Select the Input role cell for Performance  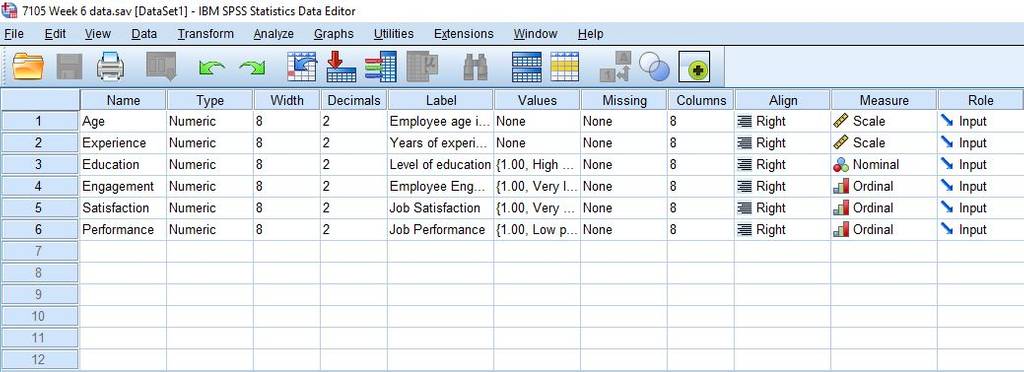click(980, 230)
